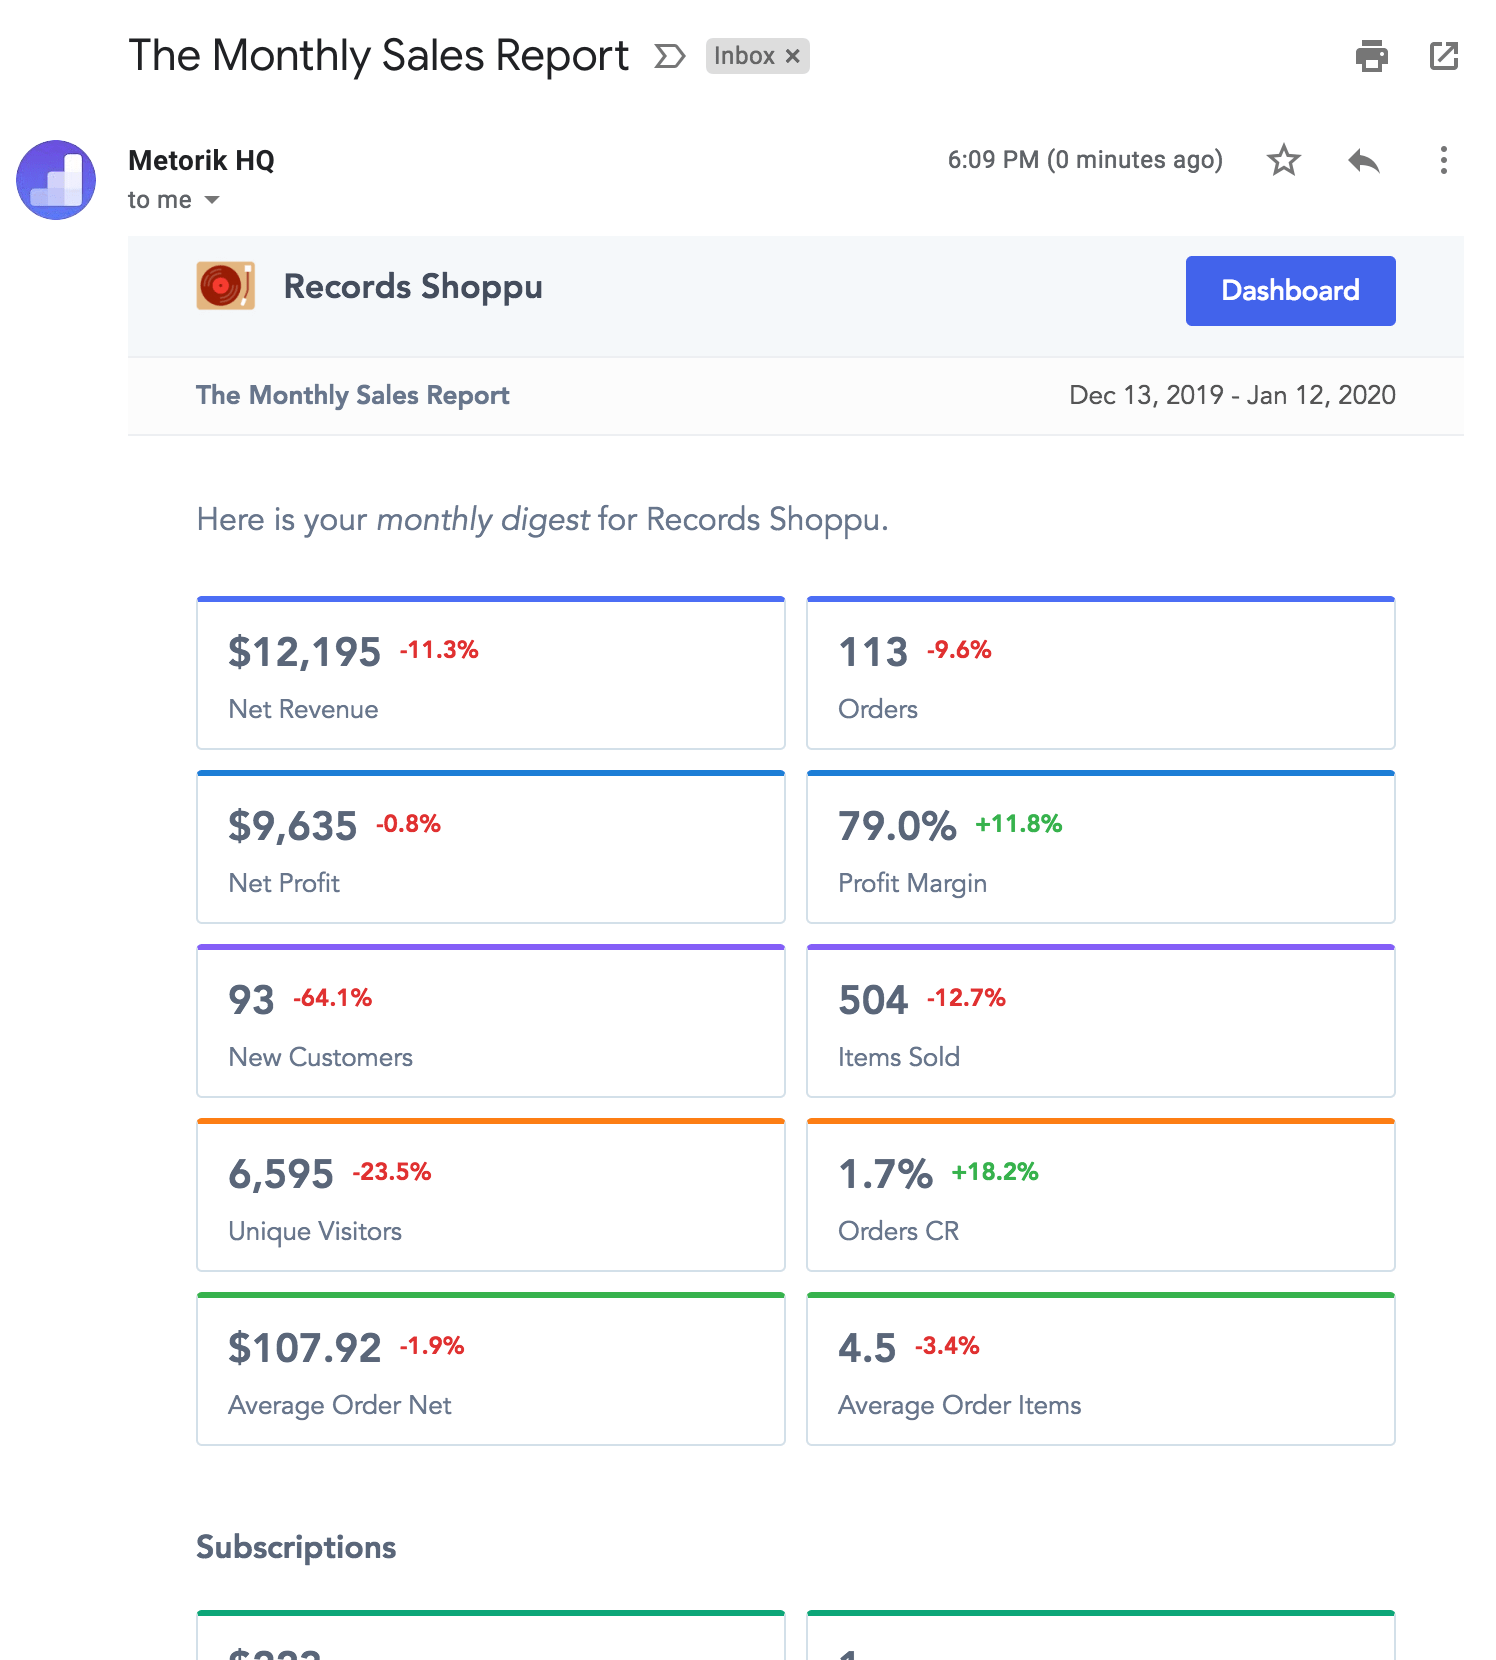Open the three-dot more options menu
1496x1660 pixels.
pyautogui.click(x=1443, y=160)
